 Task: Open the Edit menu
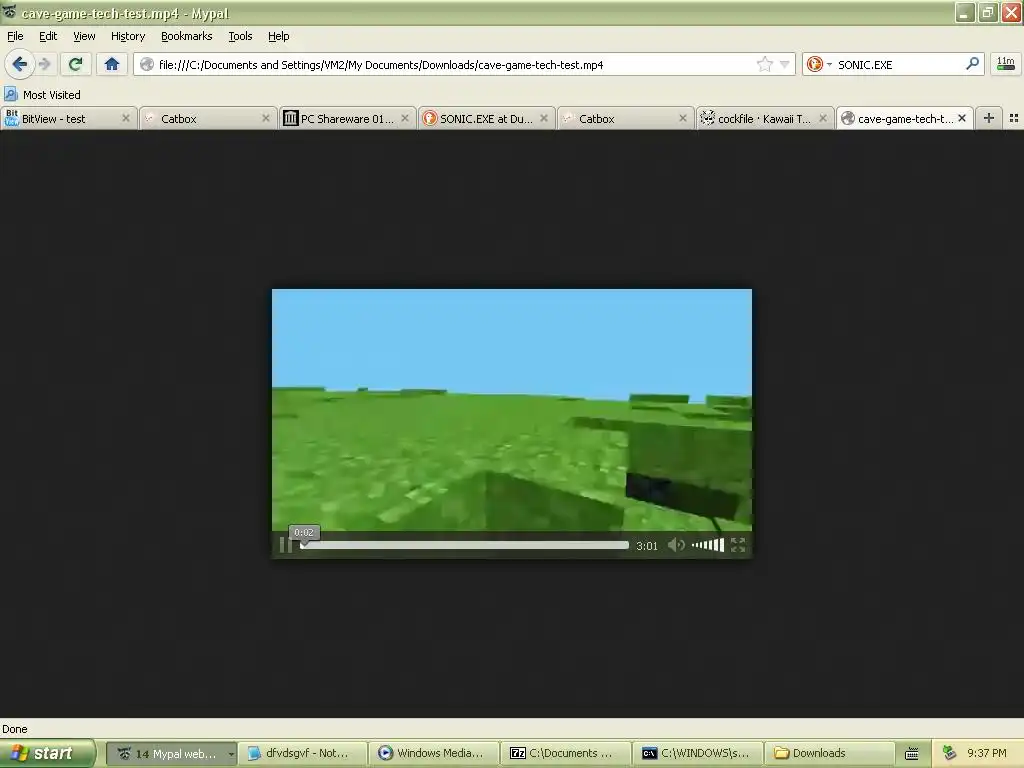coord(48,36)
